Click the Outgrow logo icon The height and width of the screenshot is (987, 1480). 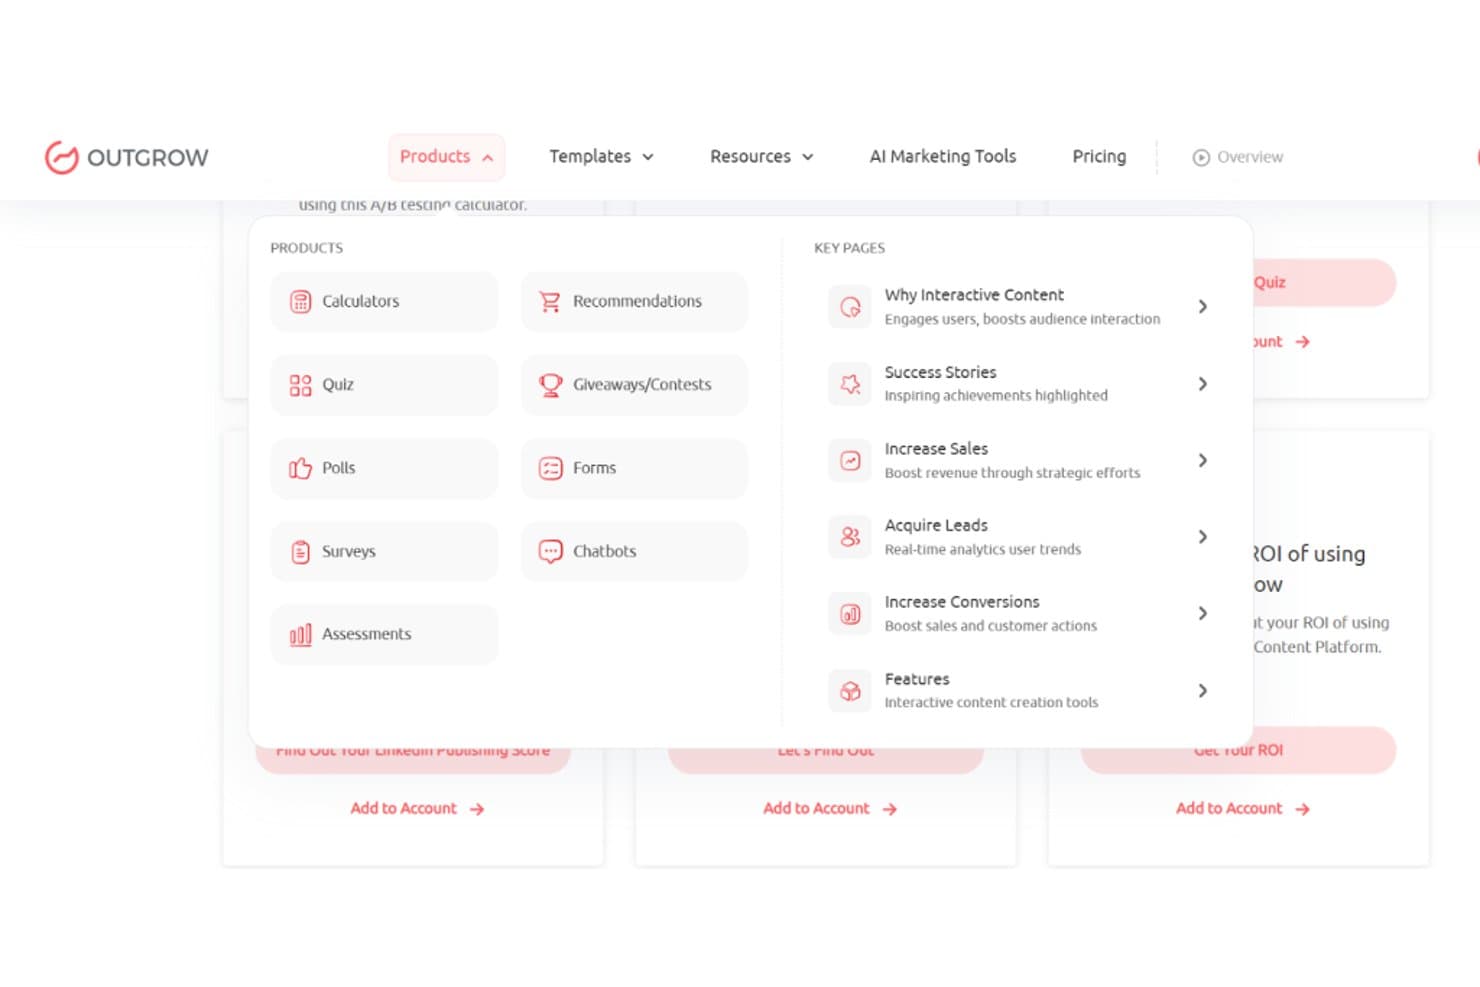click(61, 157)
